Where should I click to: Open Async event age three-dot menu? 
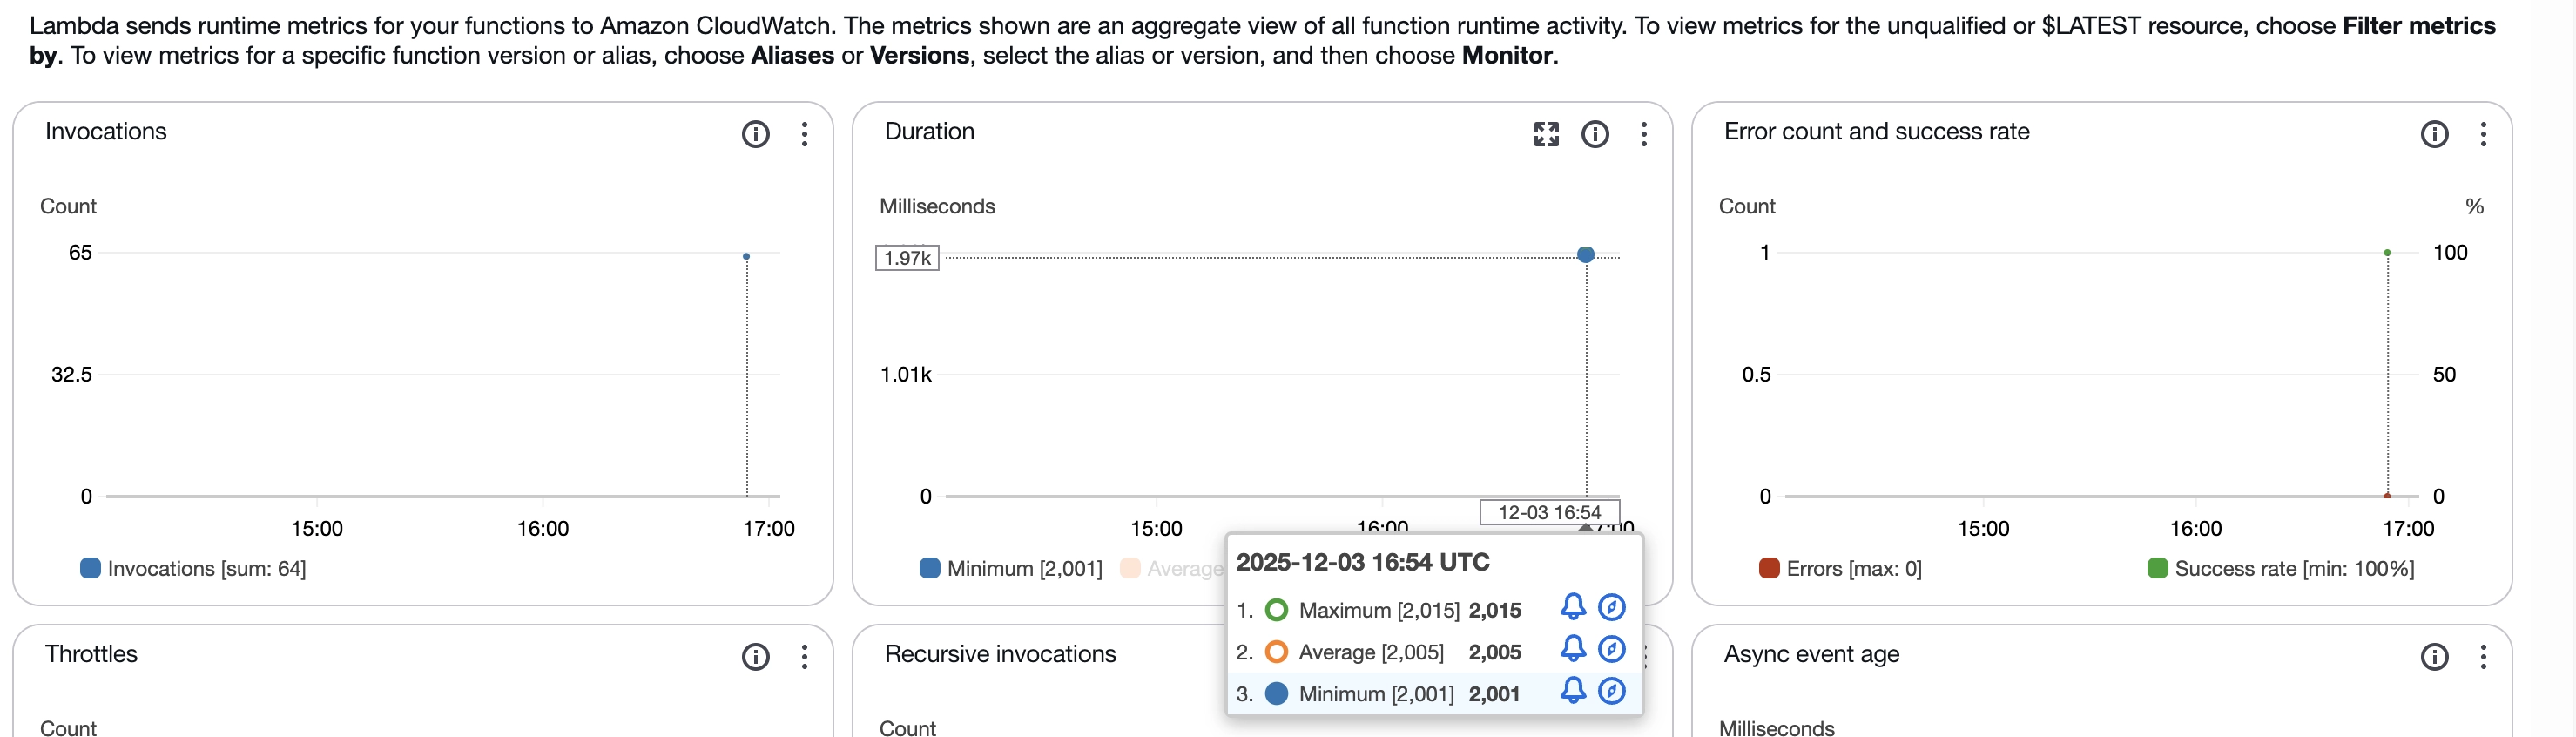(x=2482, y=657)
